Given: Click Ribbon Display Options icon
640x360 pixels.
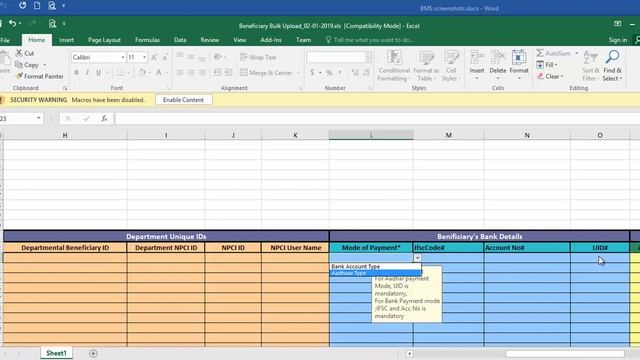Looking at the screenshot, I should (618, 24).
